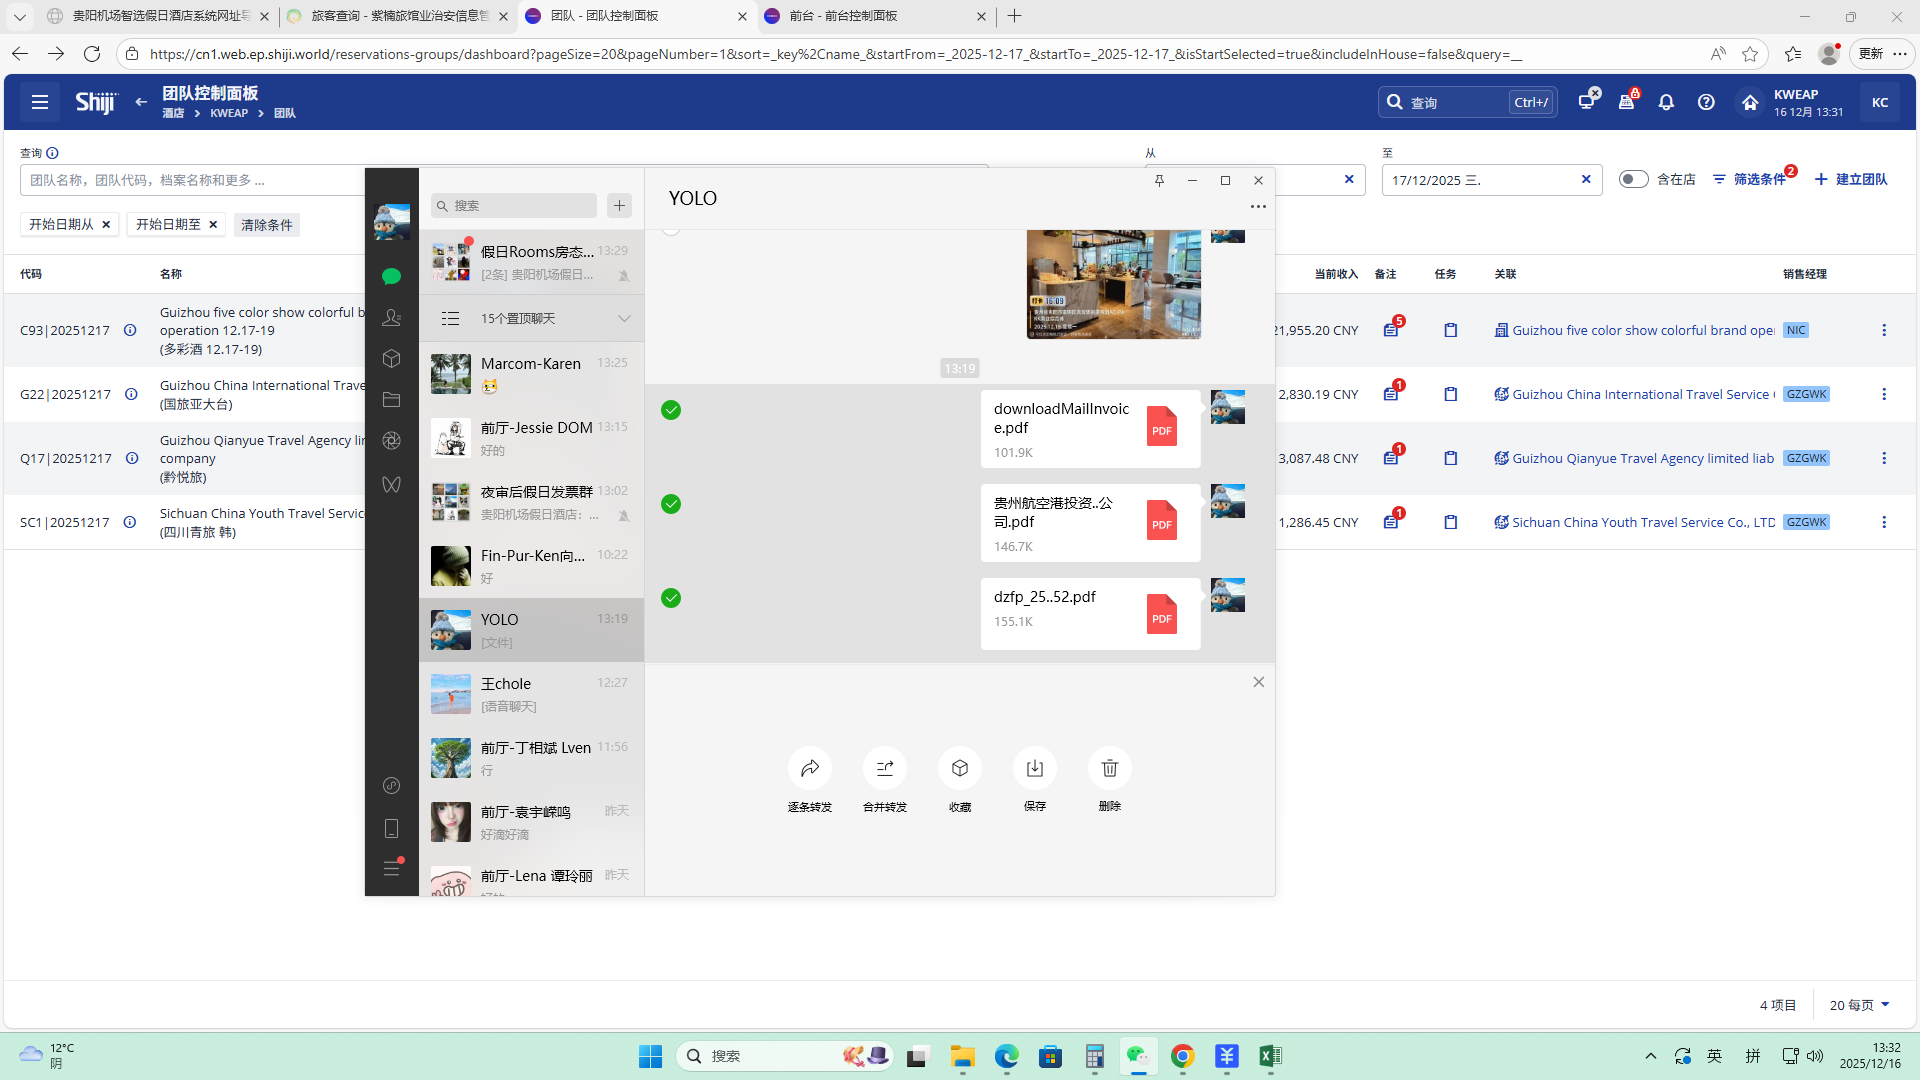The image size is (1920, 1080).
Task: Click the delete (删除) trash icon
Action: pos(1109,768)
